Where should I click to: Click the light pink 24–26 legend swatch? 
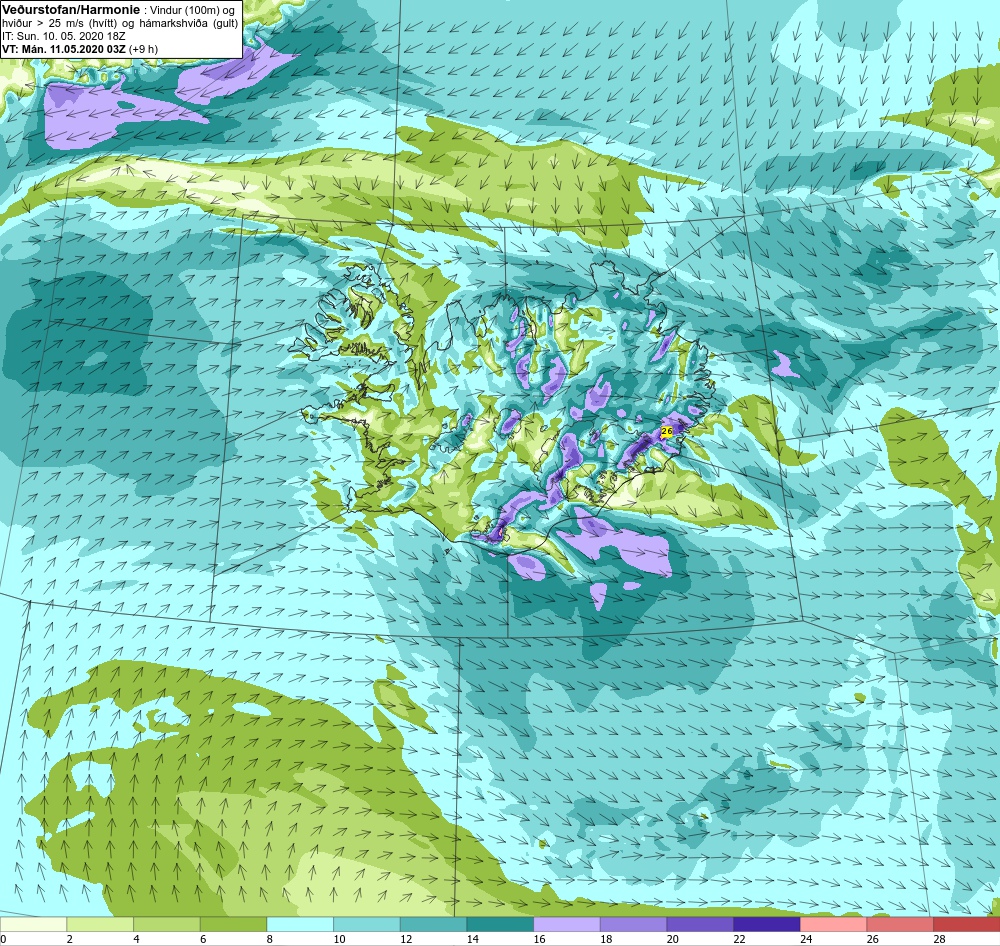[x=833, y=924]
